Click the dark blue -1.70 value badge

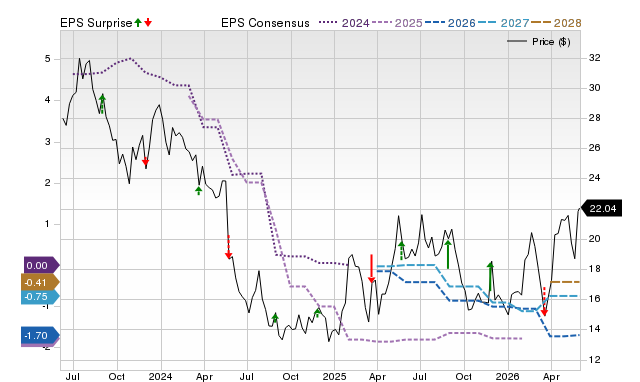click(x=40, y=335)
